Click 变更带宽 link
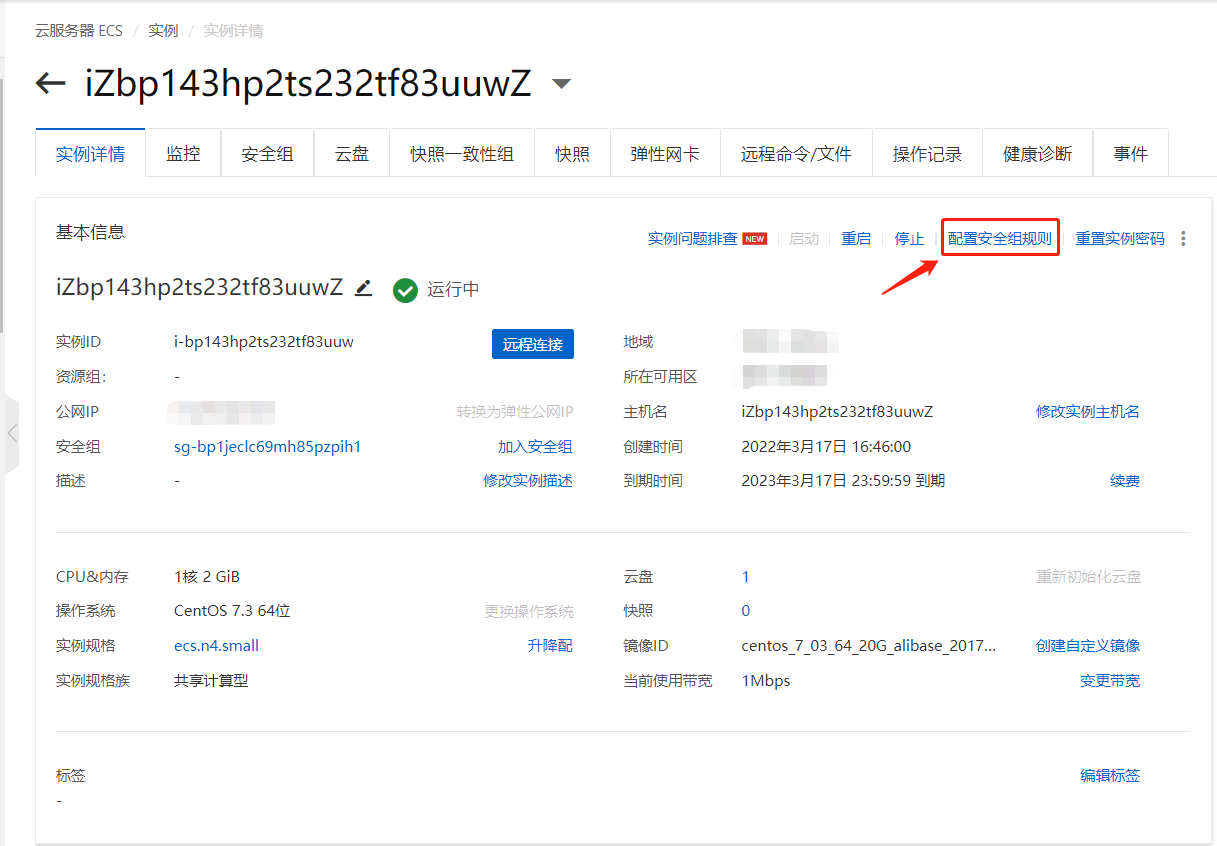Screen dimensions: 1217x846 click(x=1110, y=681)
